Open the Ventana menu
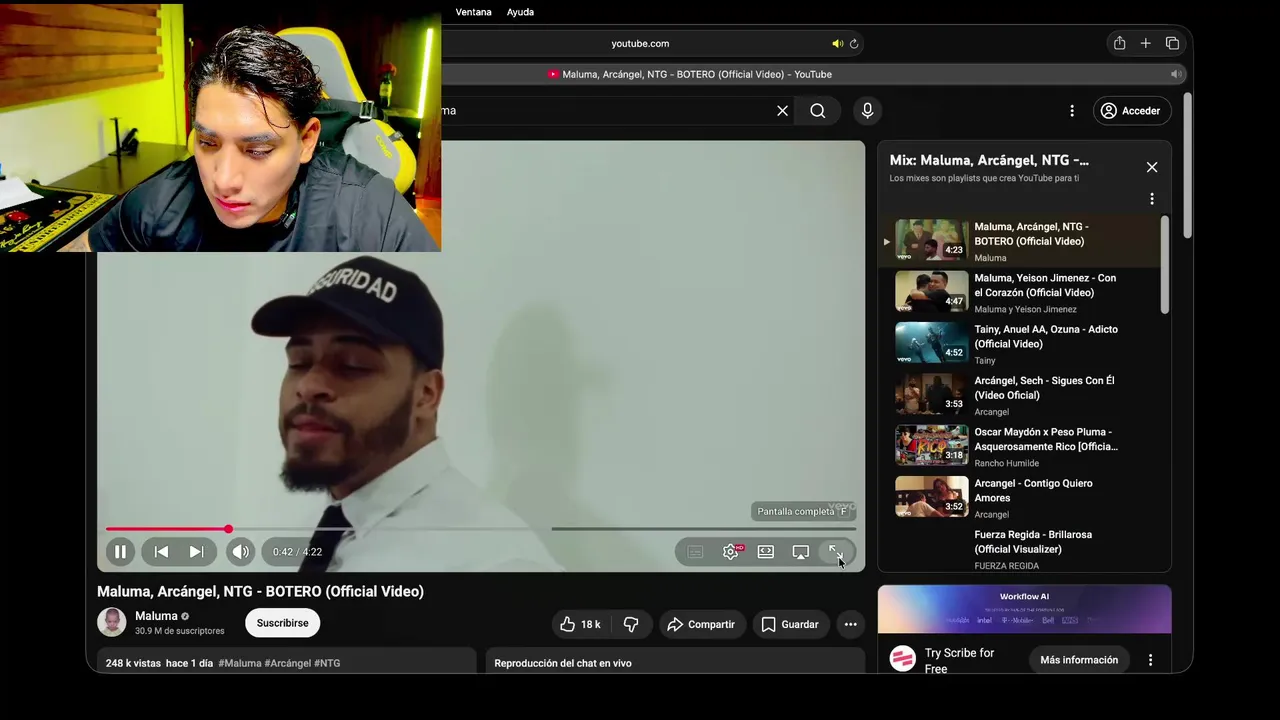 pyautogui.click(x=474, y=12)
